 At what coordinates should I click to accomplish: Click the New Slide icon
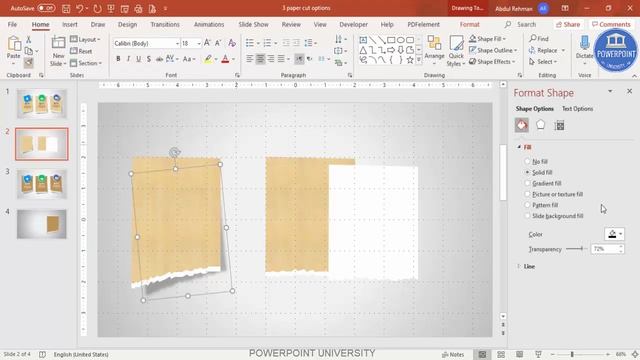58,42
